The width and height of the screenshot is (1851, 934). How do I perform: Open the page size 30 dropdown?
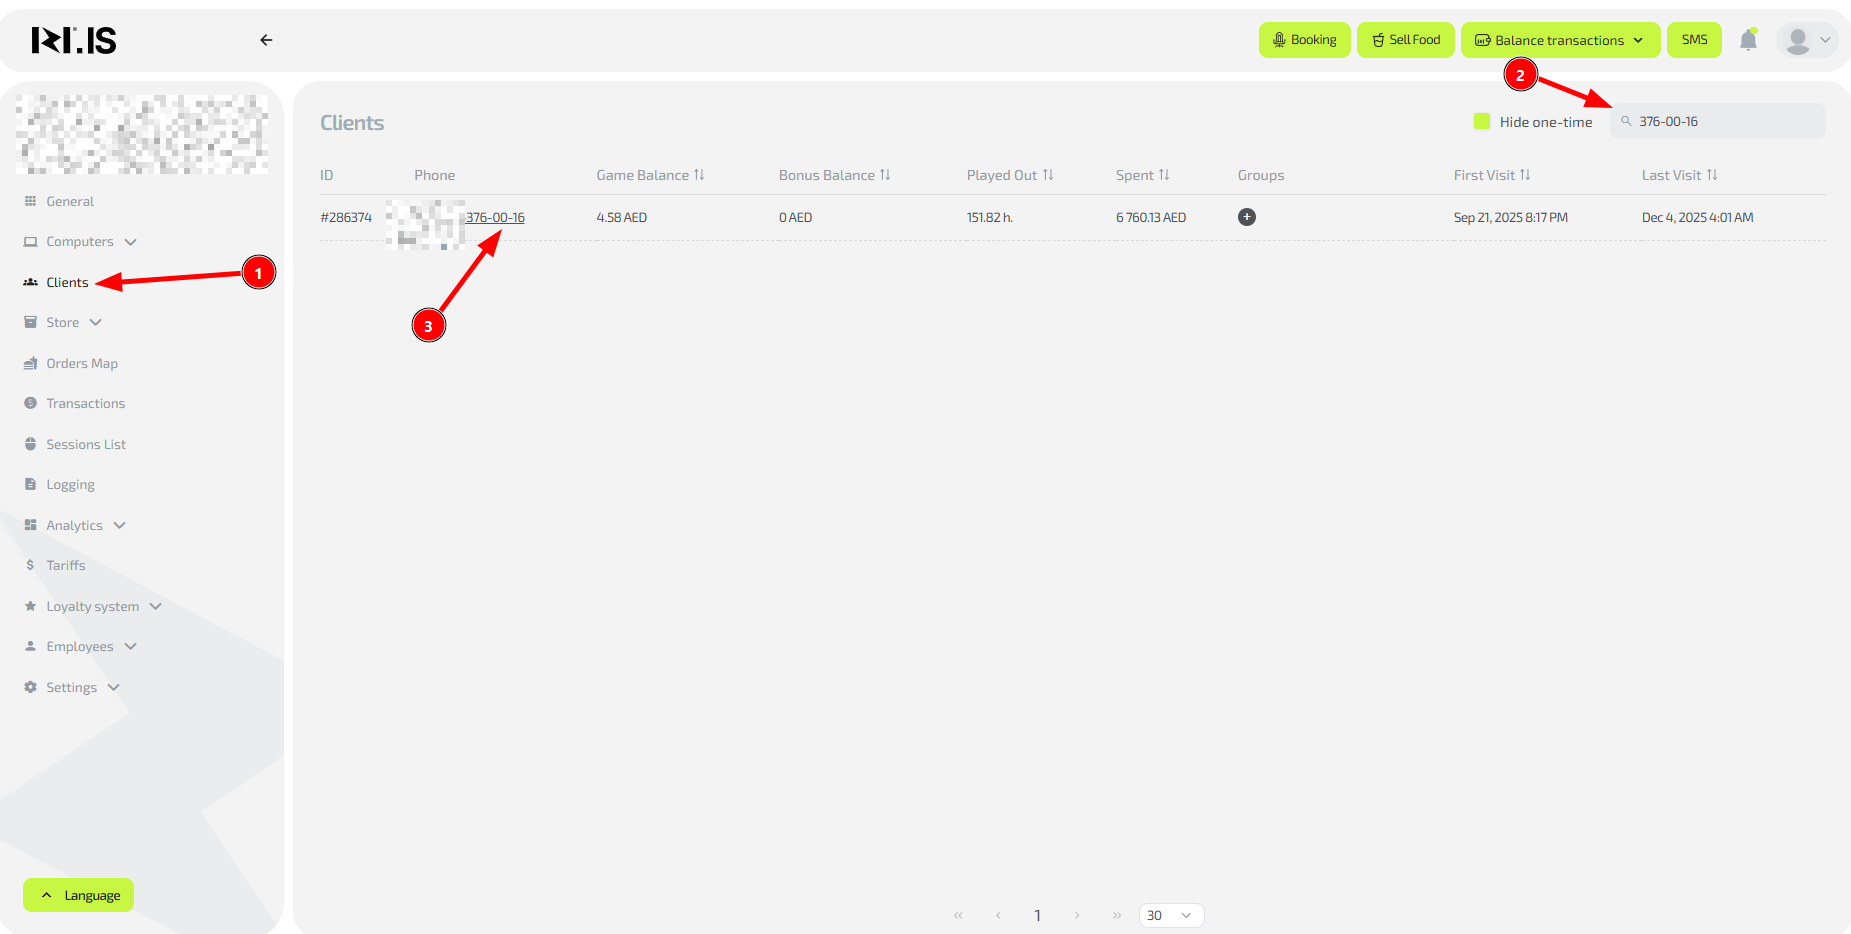click(1171, 915)
